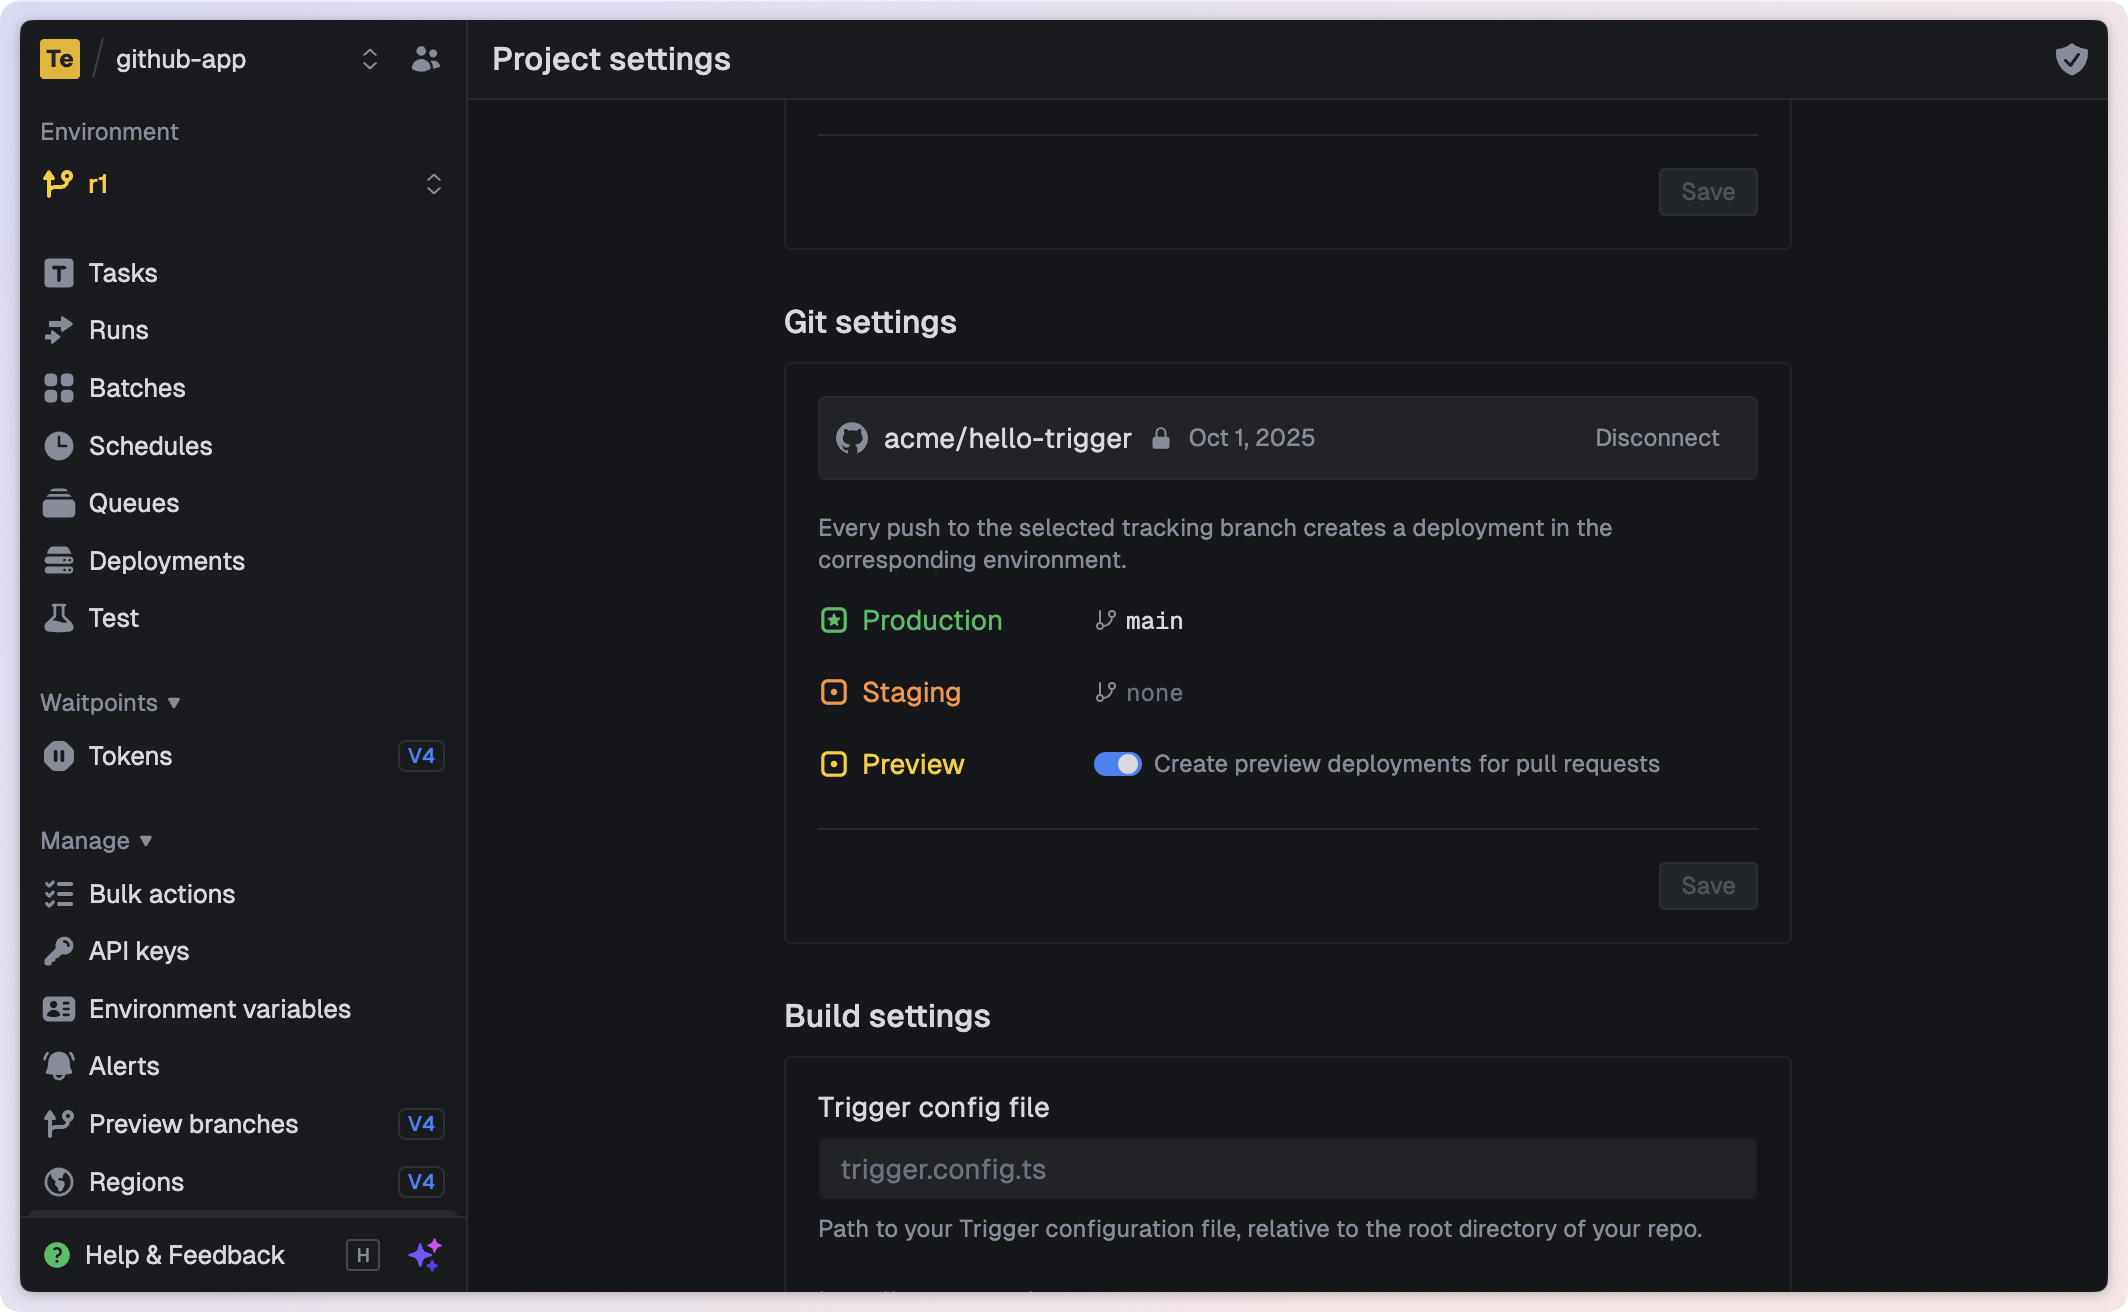The image size is (2128, 1312).
Task: Open Runs via its sidebar icon
Action: 59,330
